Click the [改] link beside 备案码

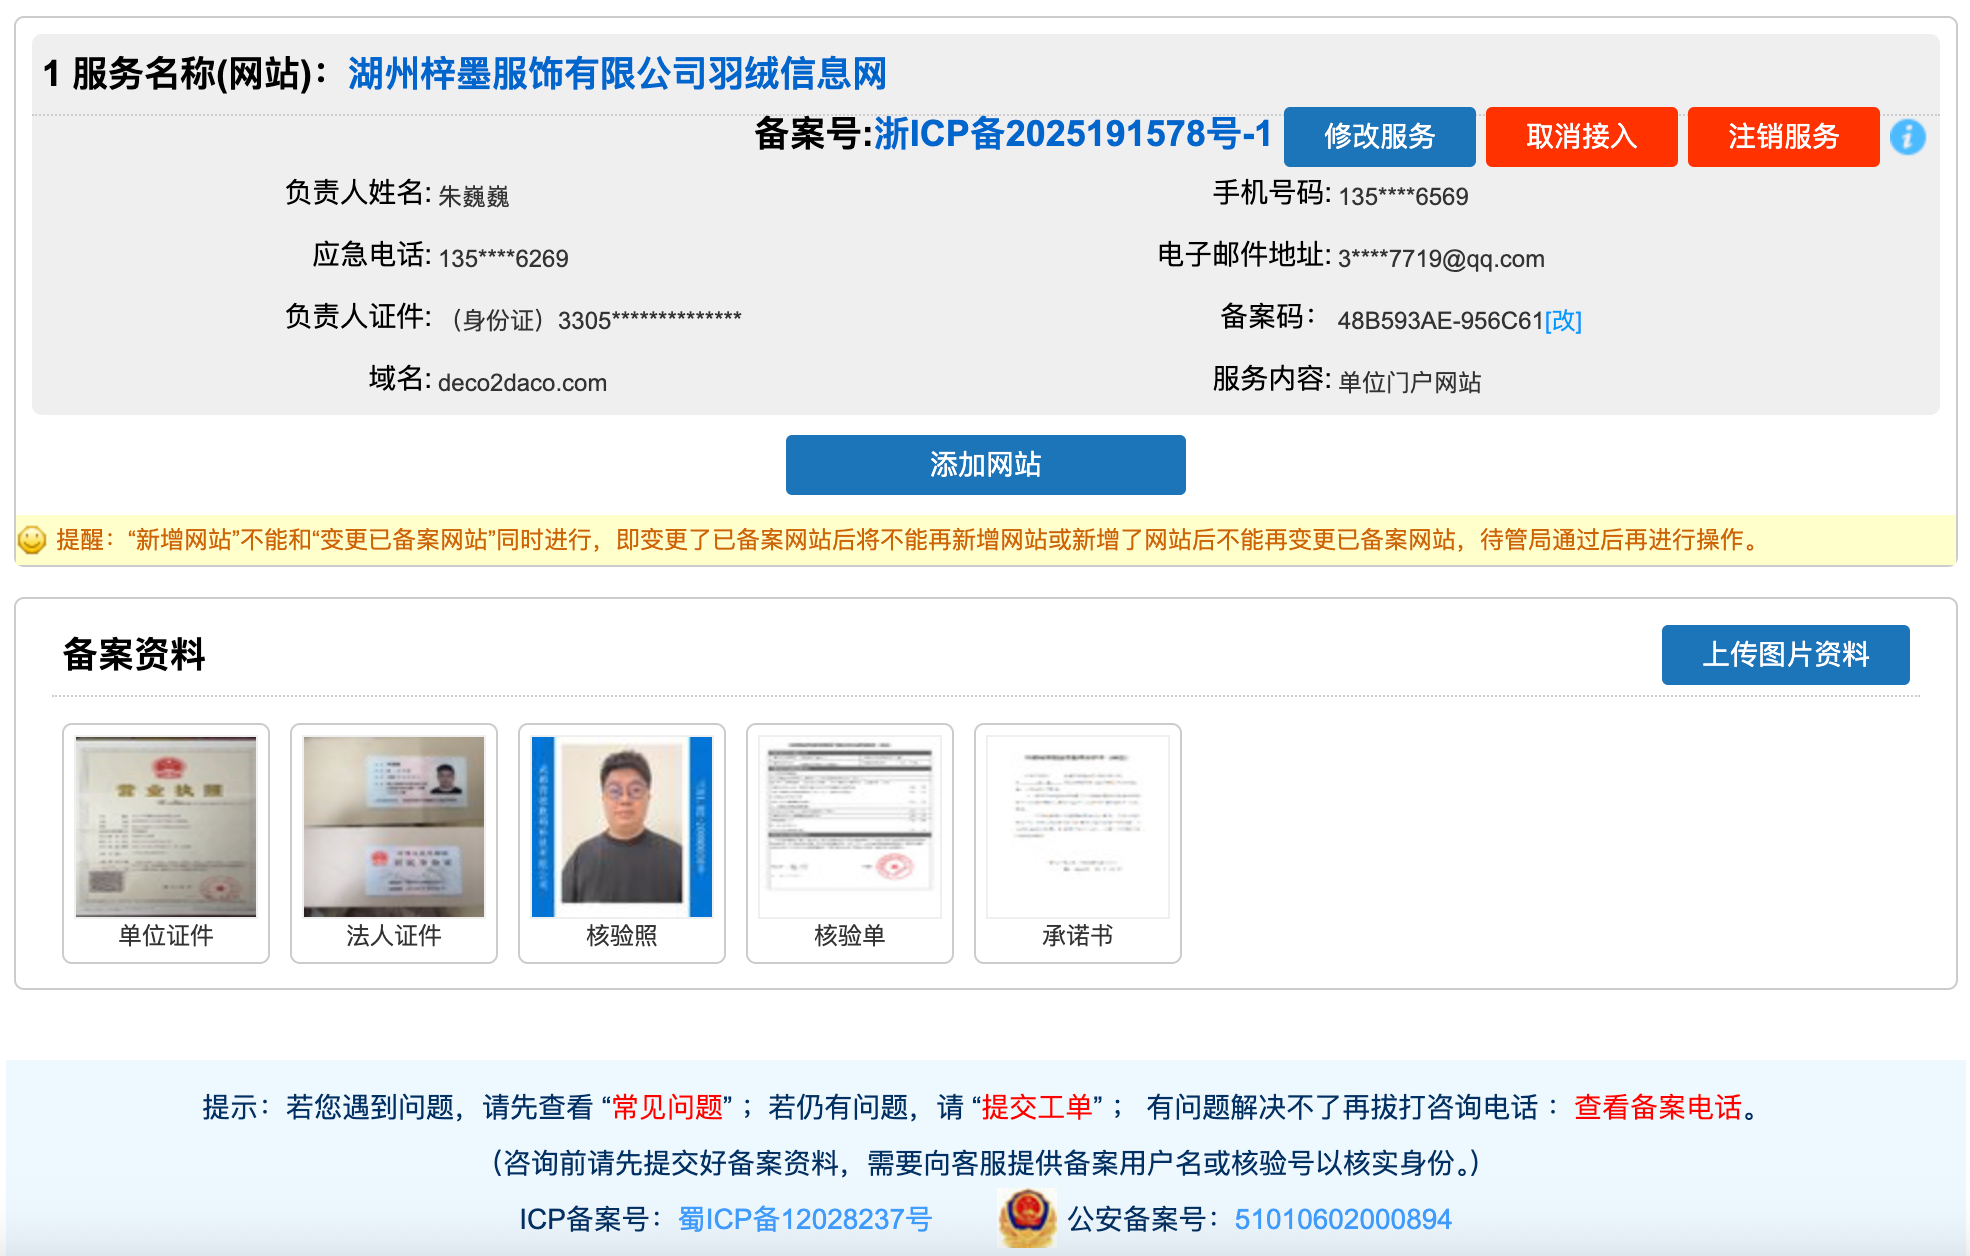point(1563,321)
